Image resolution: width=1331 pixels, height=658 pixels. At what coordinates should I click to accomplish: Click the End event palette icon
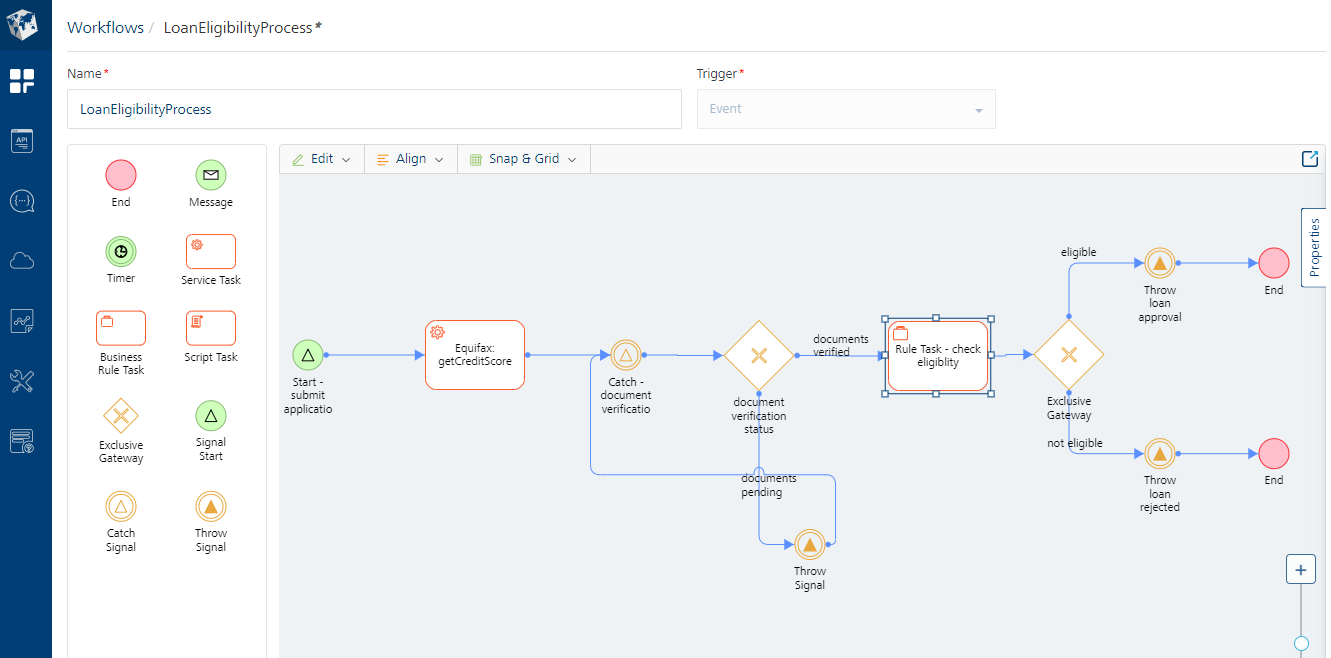121,176
